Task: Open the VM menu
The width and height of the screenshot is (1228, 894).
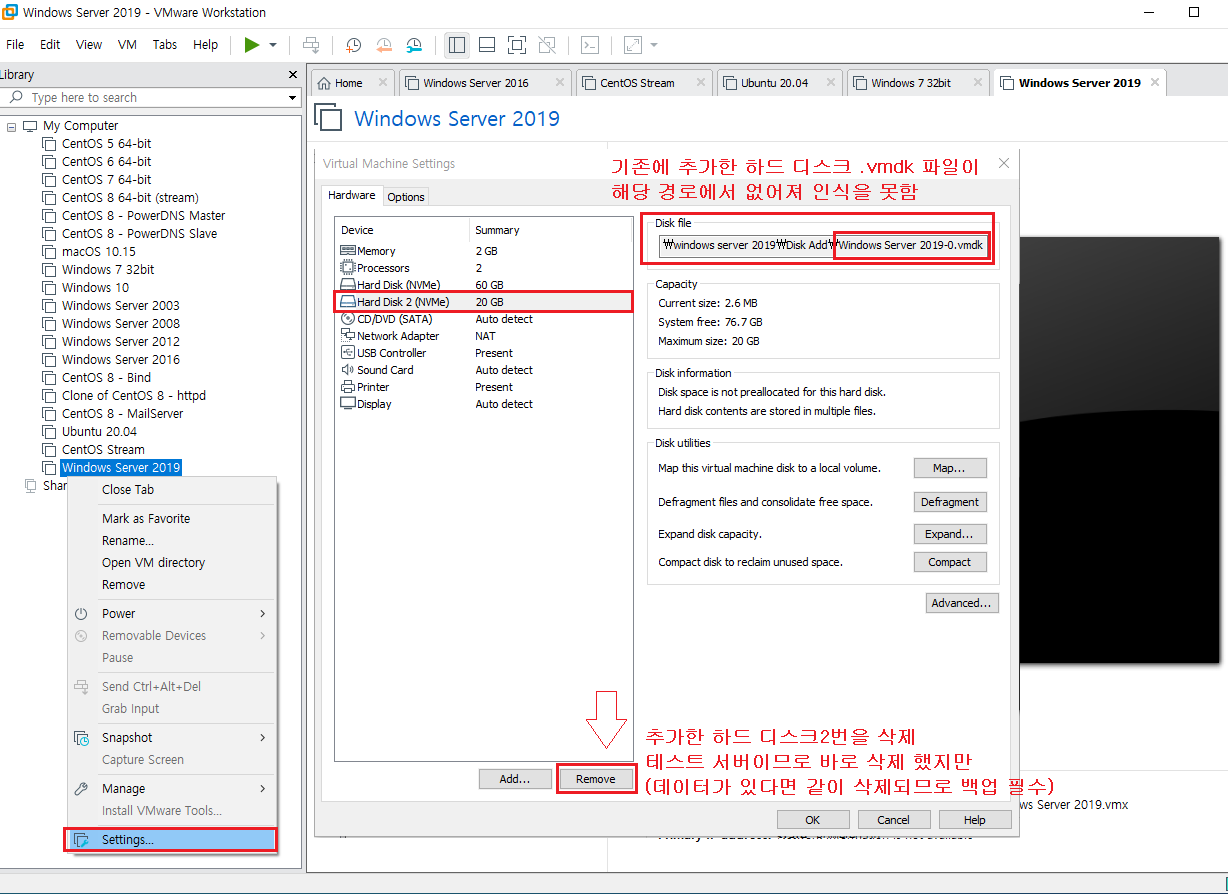Action: click(x=127, y=45)
